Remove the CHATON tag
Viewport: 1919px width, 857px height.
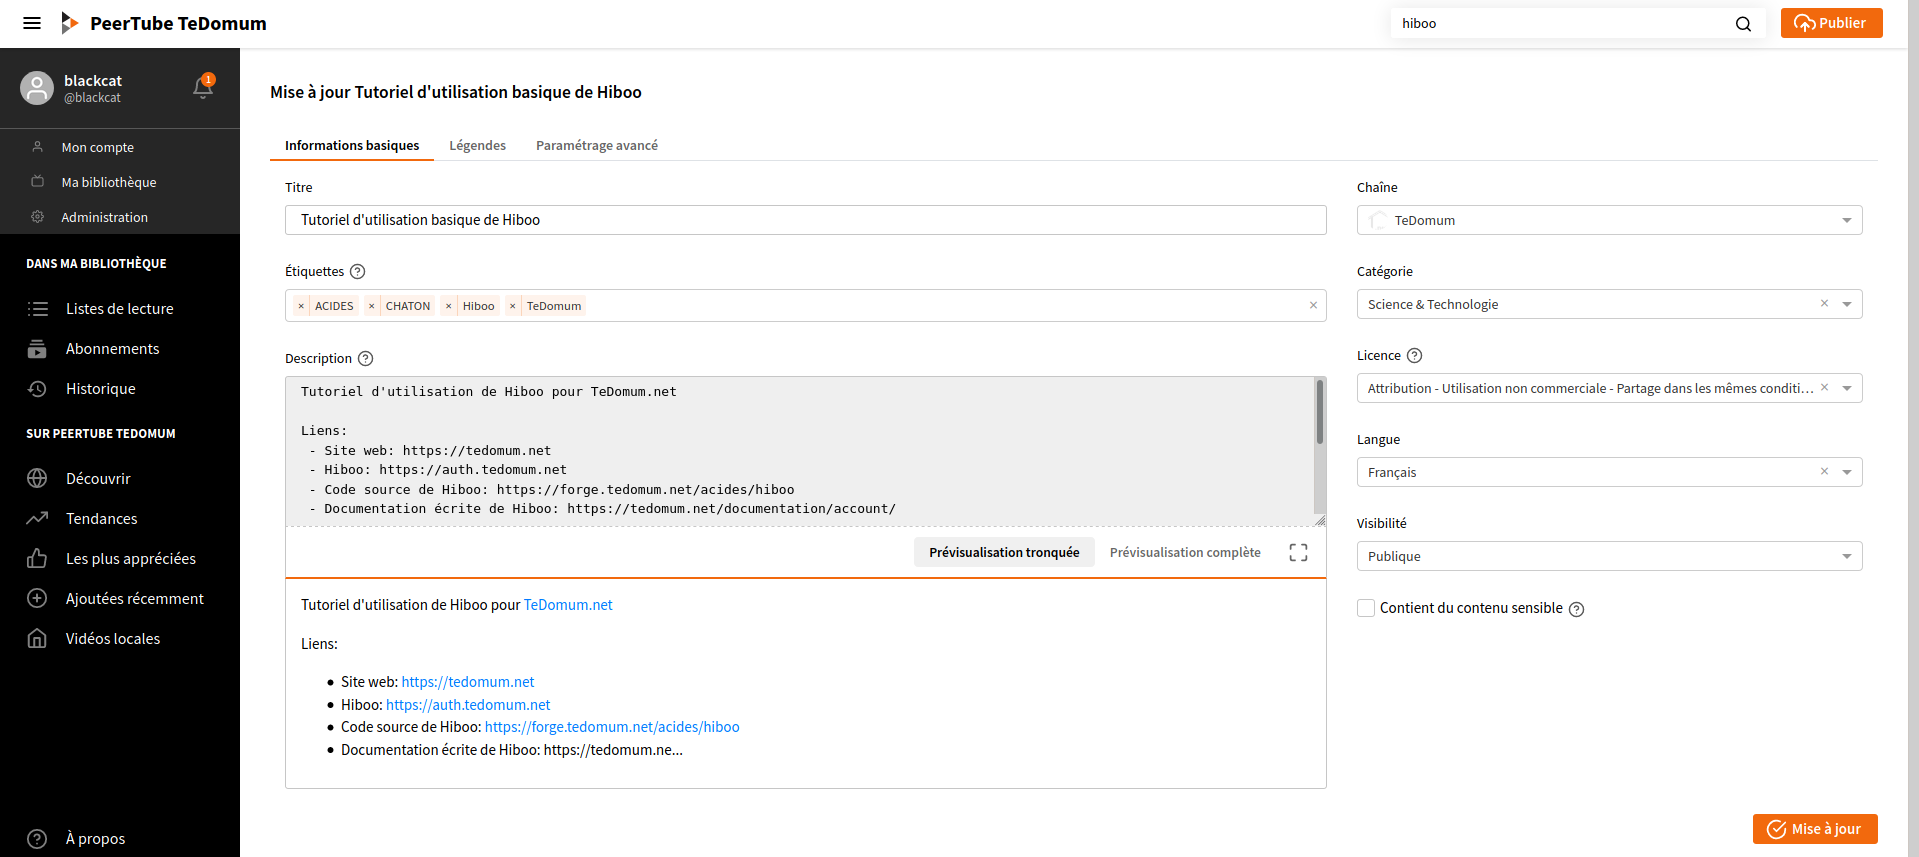point(372,306)
